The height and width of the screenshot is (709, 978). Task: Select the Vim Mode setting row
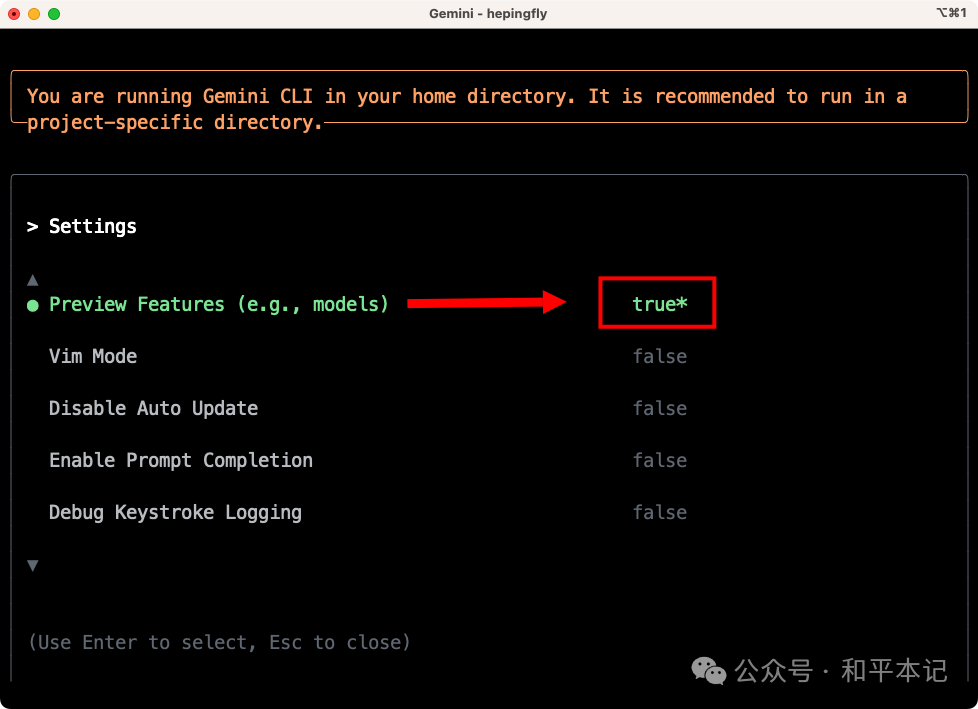click(x=93, y=356)
